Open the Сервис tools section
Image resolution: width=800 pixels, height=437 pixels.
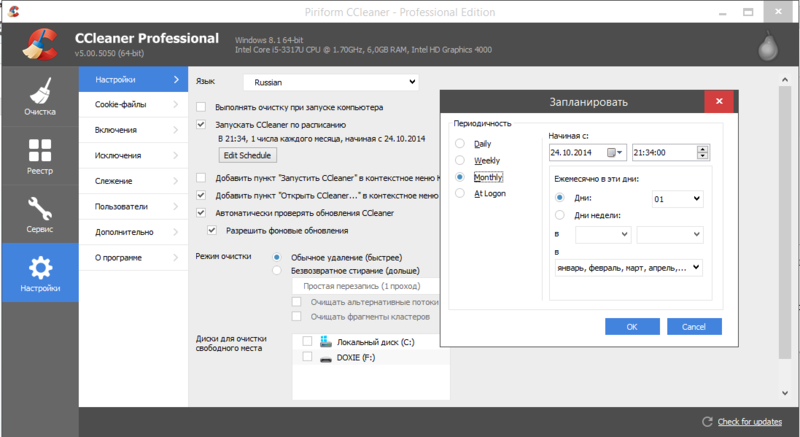[40, 214]
